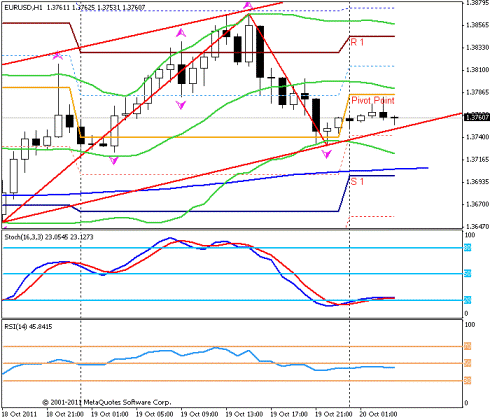
Task: Click price axis value 1.38565
Action: tap(477, 25)
